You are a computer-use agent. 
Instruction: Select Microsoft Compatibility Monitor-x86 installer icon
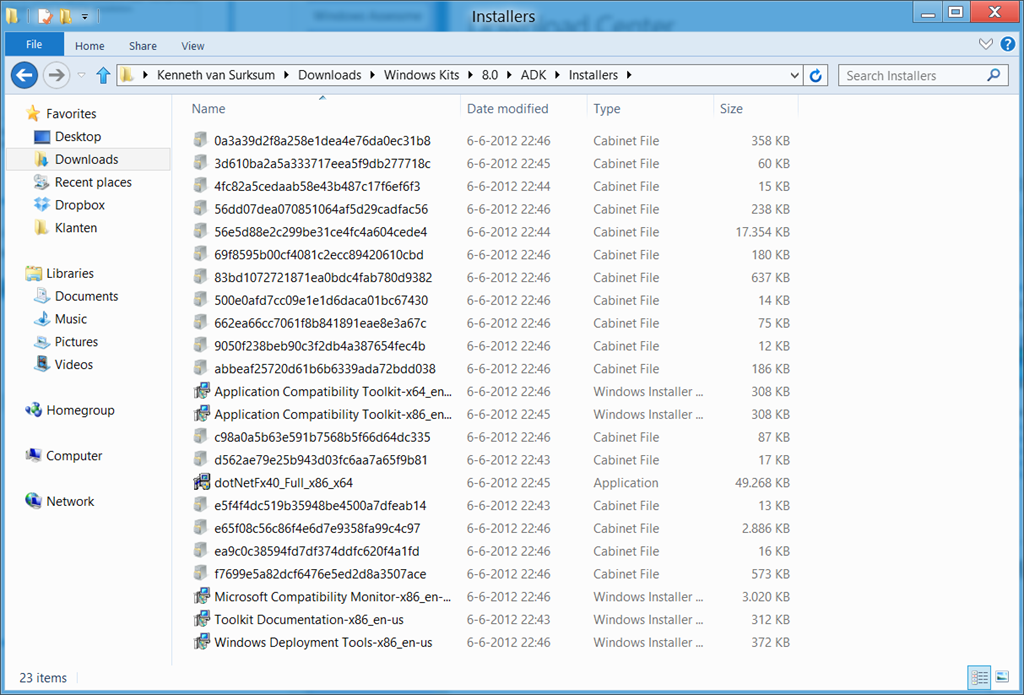201,596
